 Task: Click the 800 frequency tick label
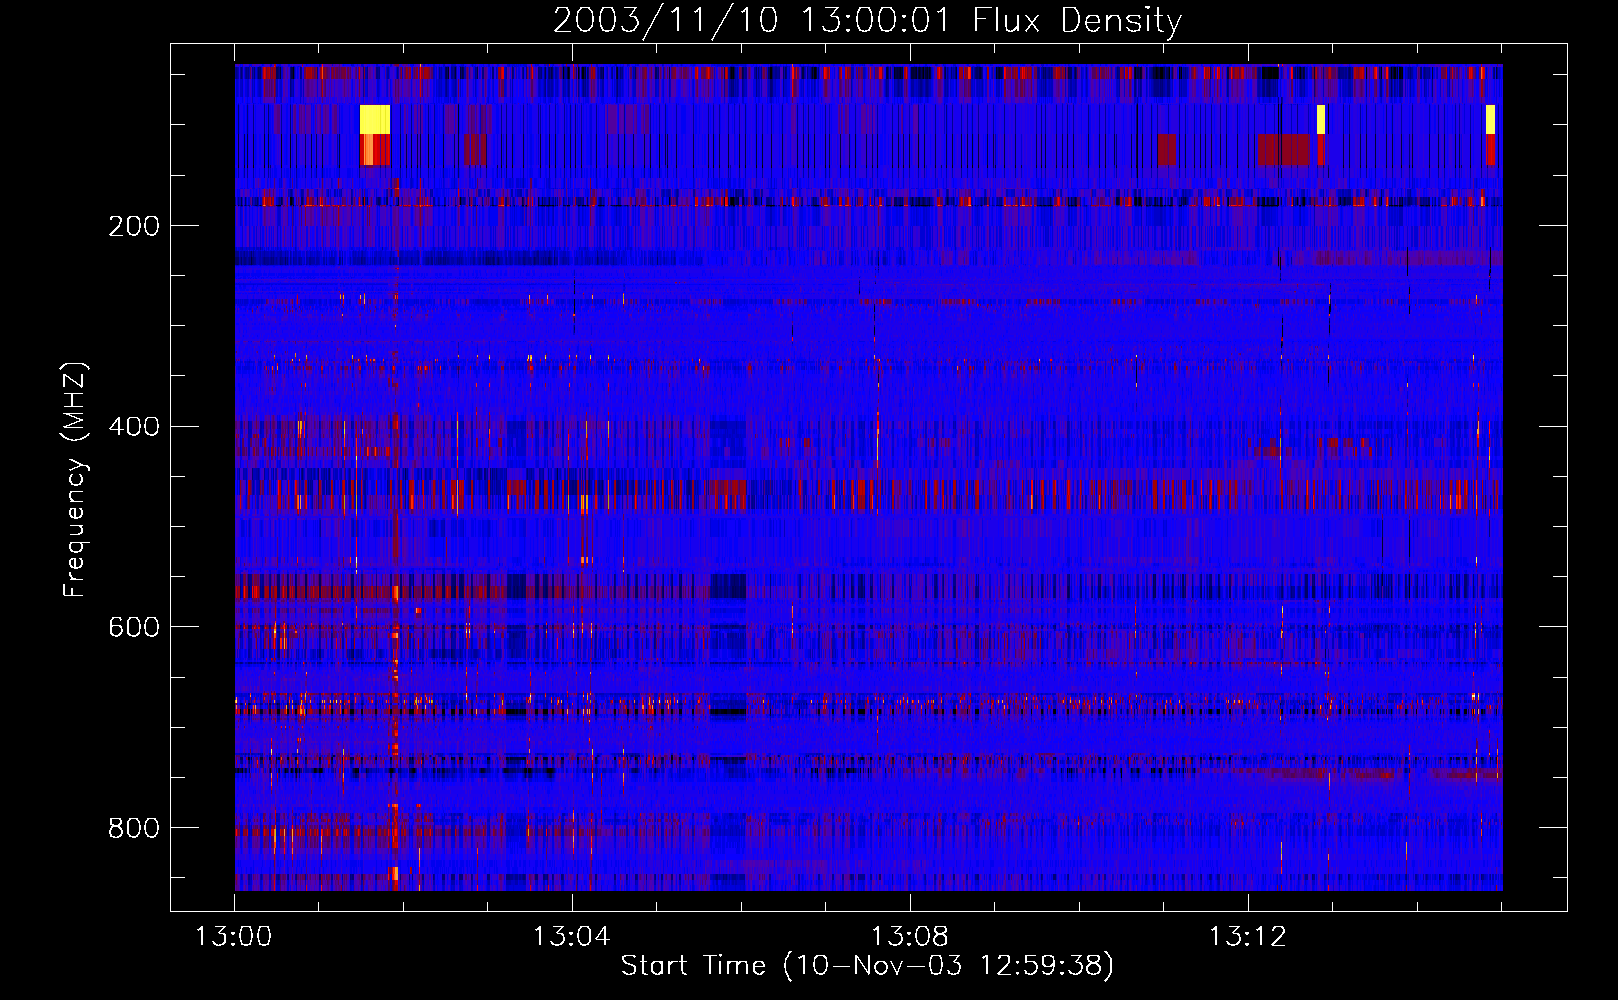point(134,828)
